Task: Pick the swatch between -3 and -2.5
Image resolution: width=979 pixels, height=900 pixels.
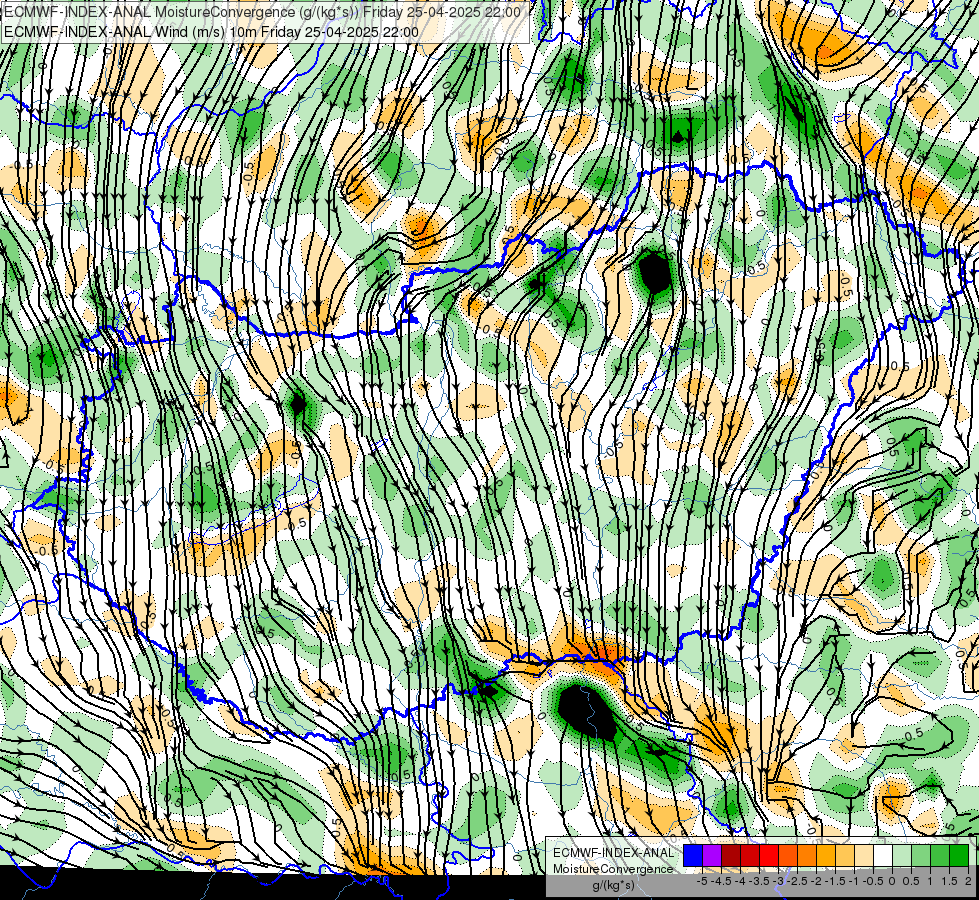Action: pos(788,856)
